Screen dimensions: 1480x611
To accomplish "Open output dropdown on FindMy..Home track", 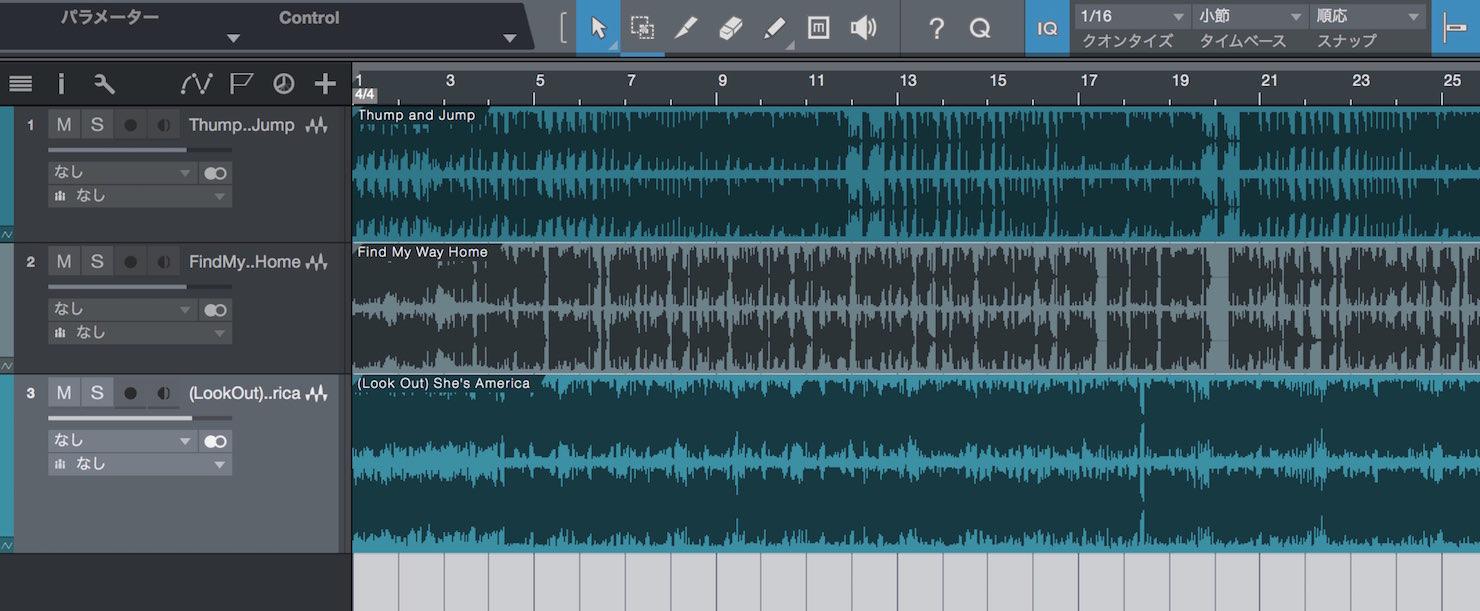I will coord(140,333).
